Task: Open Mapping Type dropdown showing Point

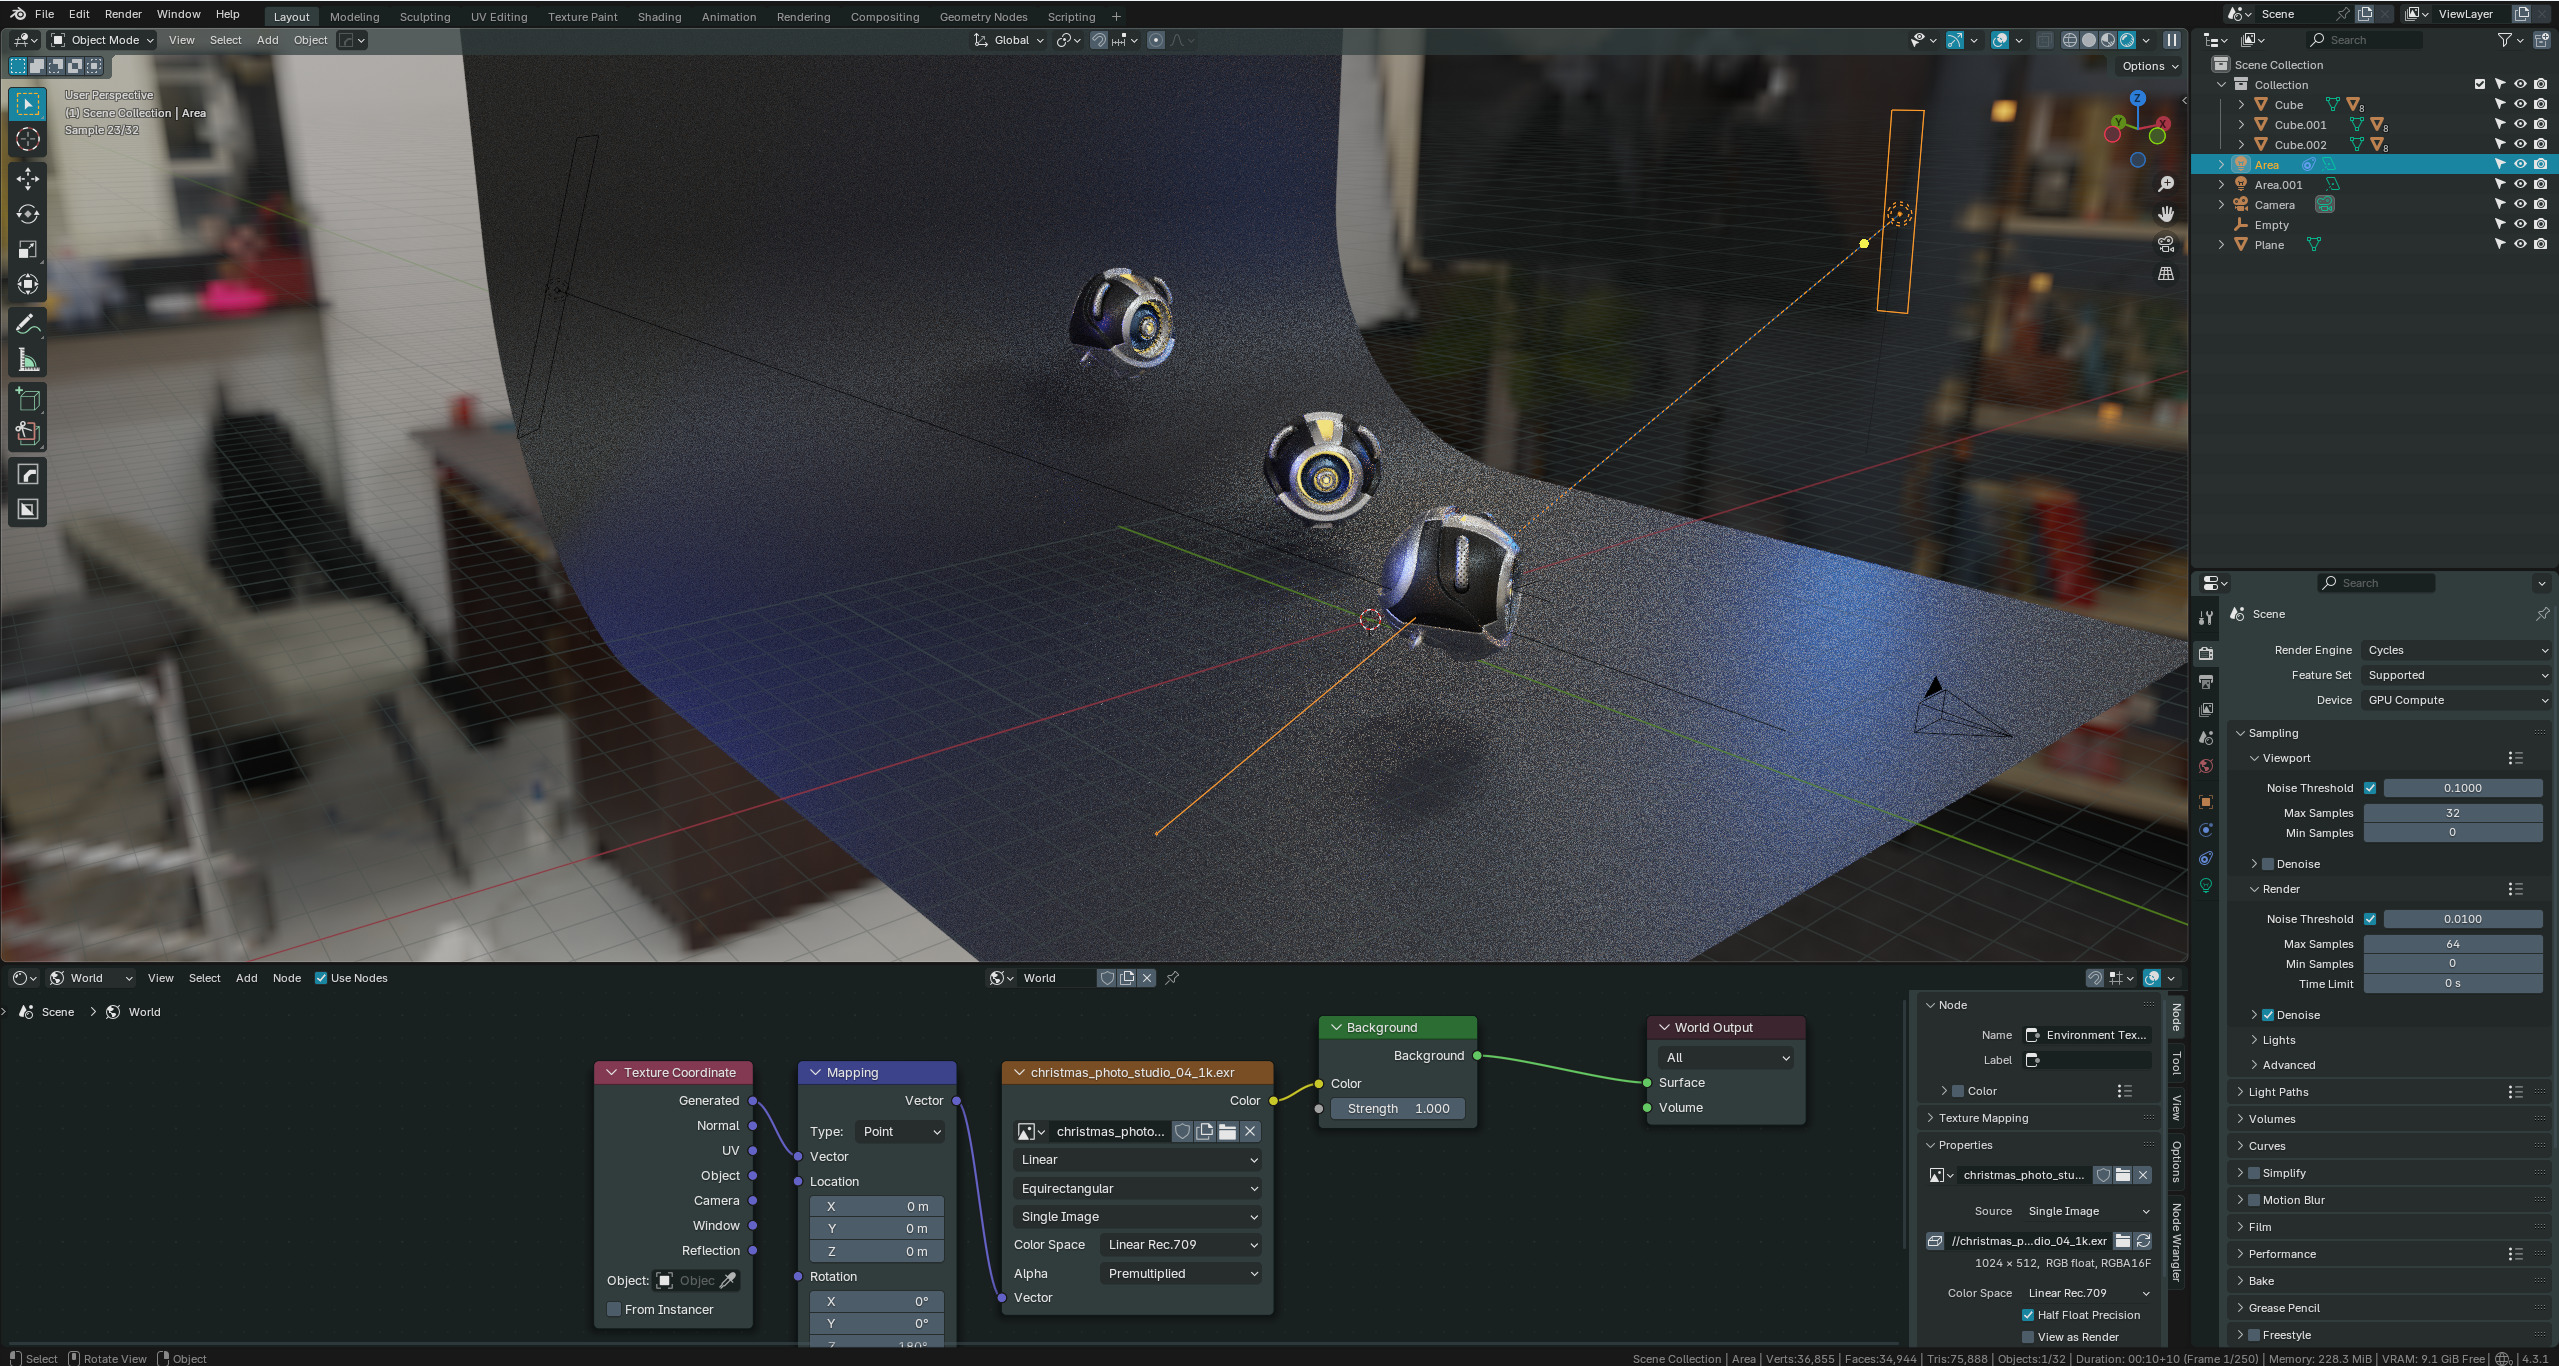Action: click(900, 1132)
